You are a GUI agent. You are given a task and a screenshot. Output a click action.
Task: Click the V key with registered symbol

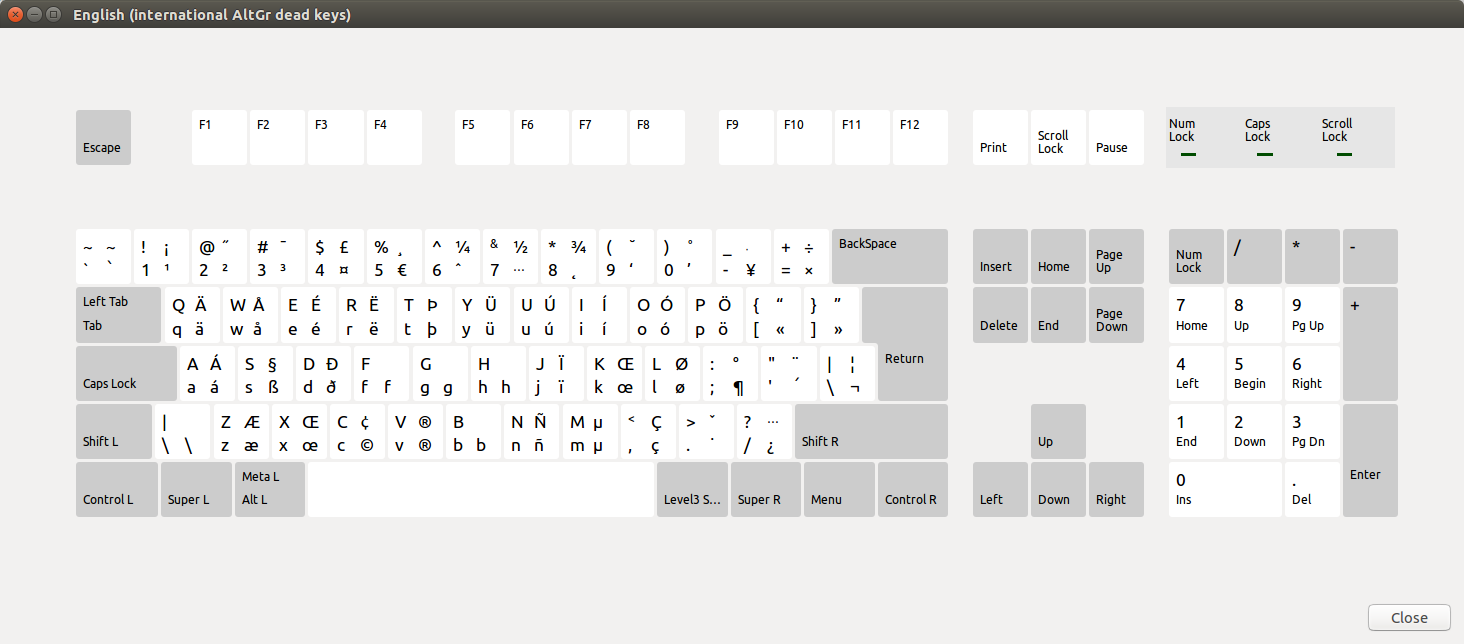click(415, 431)
